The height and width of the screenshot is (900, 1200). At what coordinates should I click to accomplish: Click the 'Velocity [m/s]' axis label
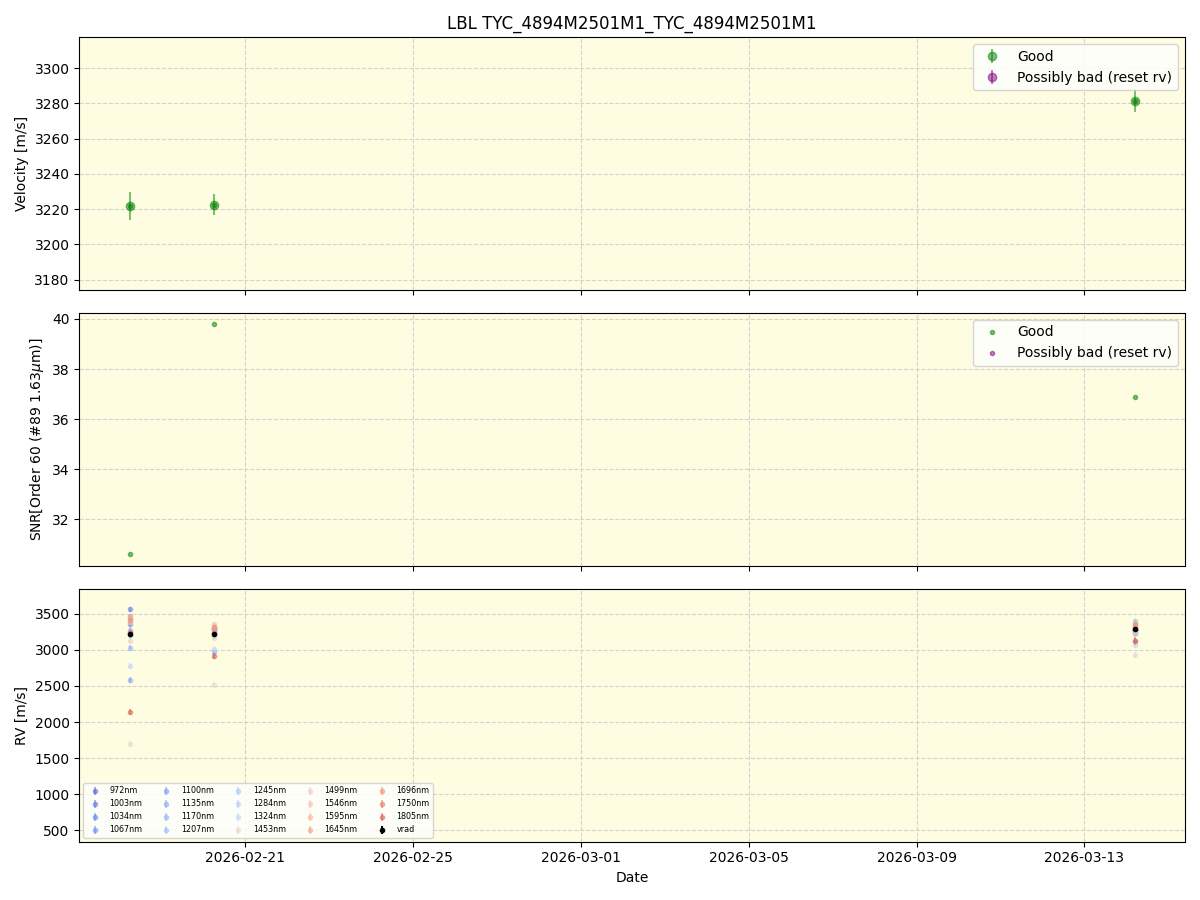click(21, 164)
